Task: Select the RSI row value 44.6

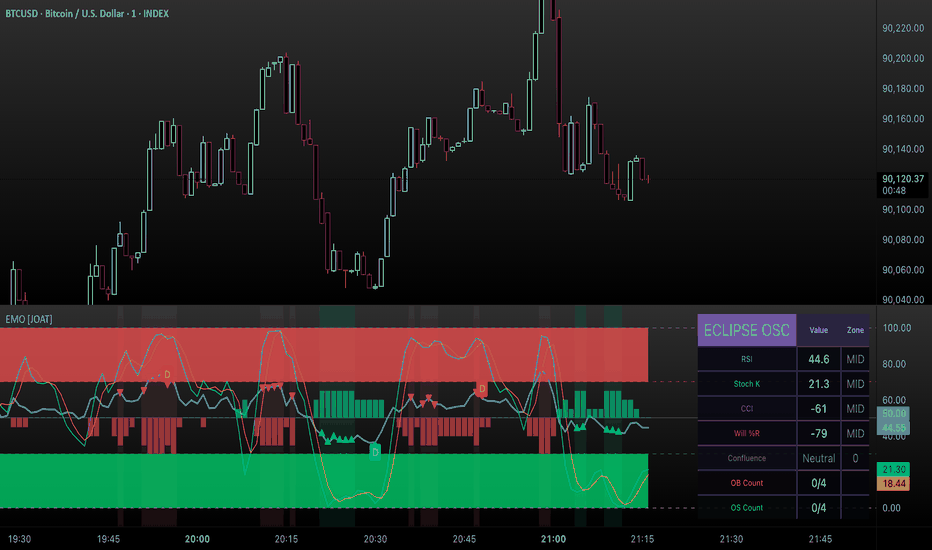Action: pyautogui.click(x=818, y=359)
